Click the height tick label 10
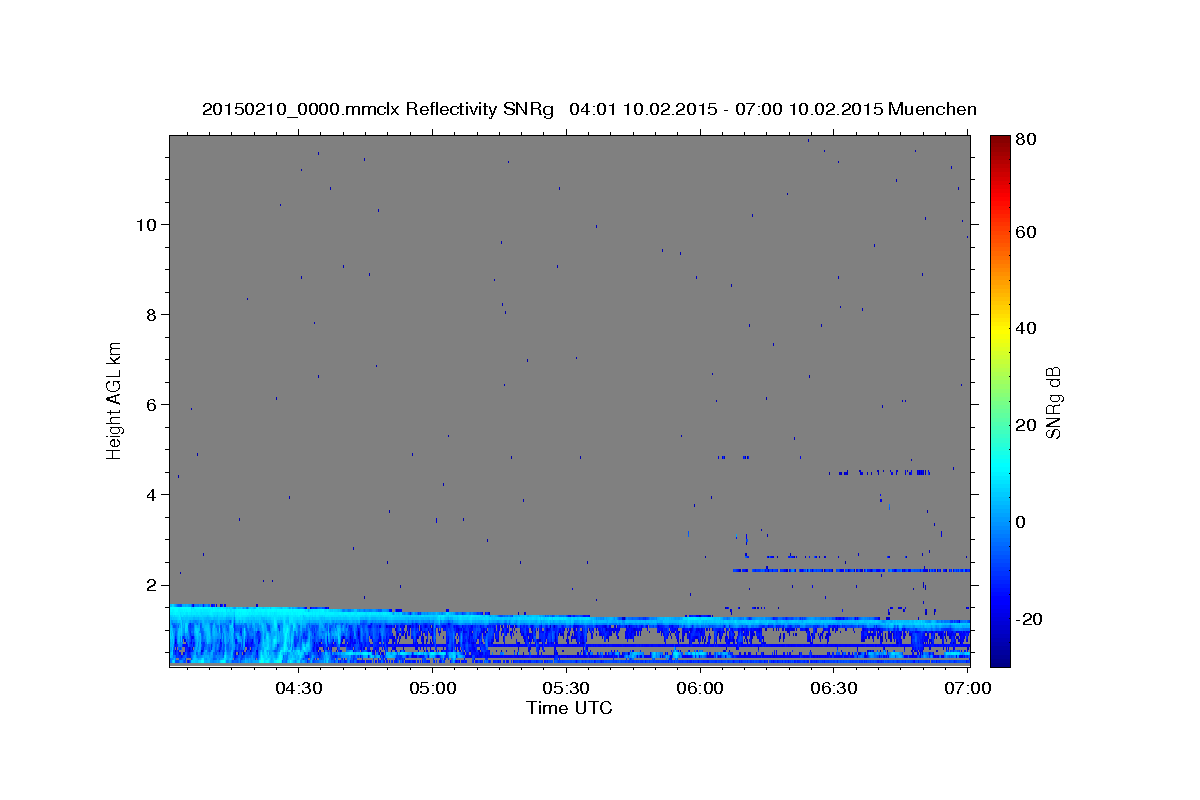1200x800 pixels. point(147,225)
